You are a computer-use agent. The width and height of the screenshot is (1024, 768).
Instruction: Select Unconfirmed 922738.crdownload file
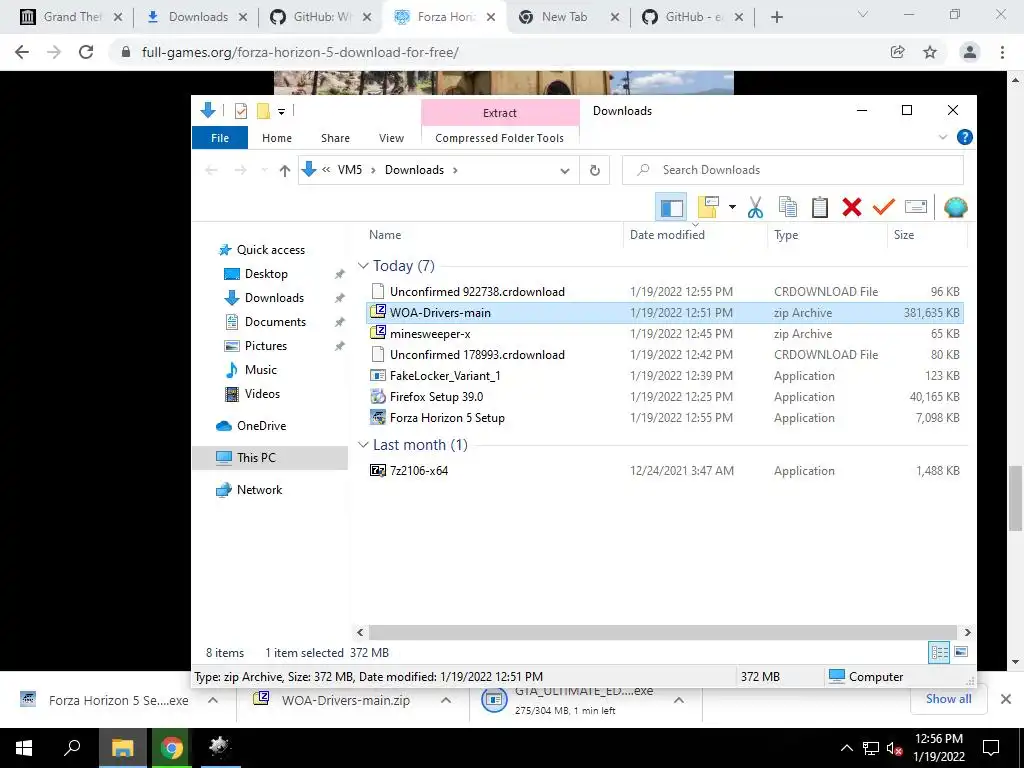(665, 291)
